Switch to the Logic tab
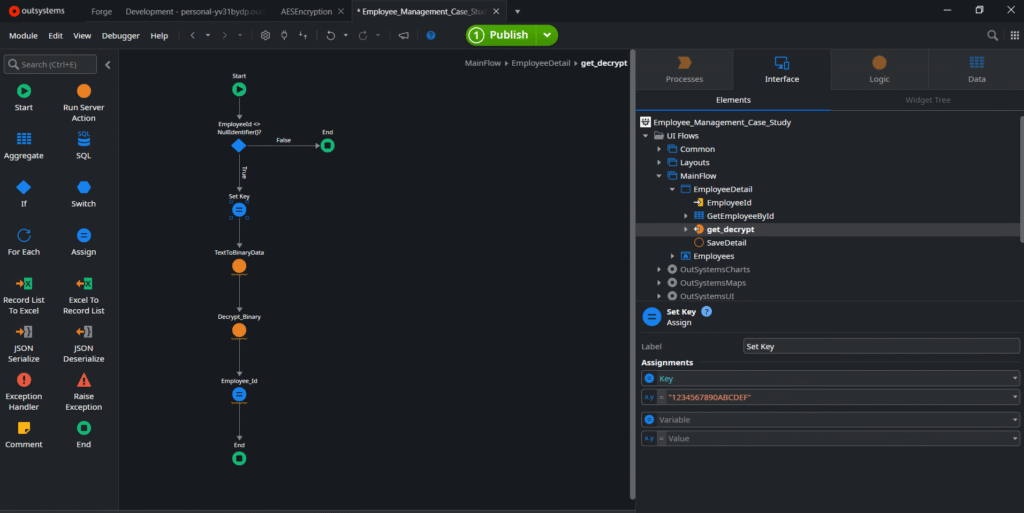 [x=879, y=69]
